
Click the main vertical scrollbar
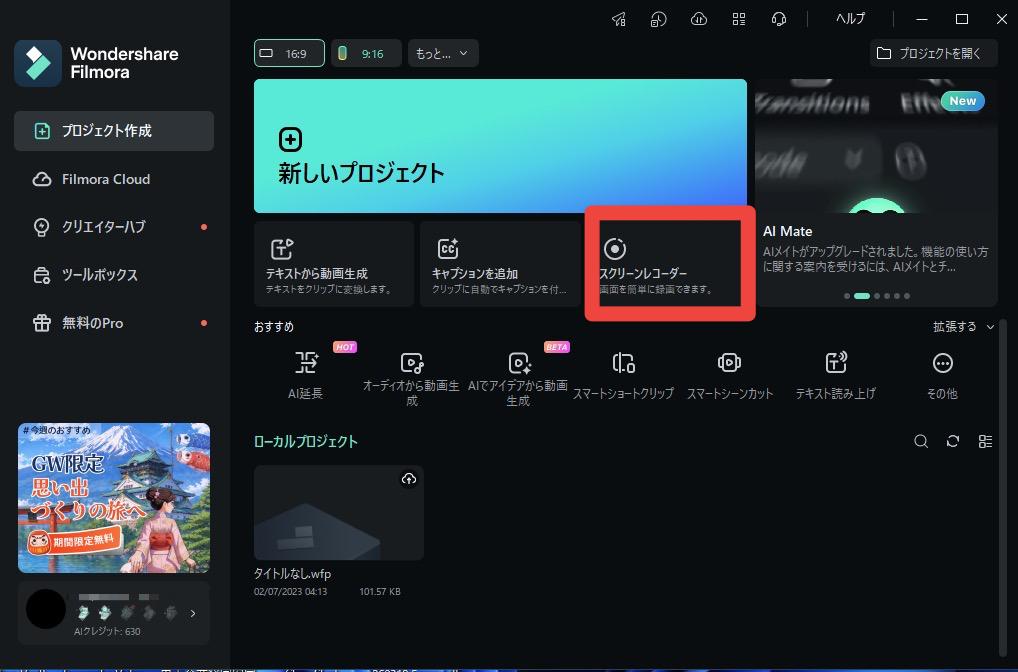click(x=1004, y=487)
